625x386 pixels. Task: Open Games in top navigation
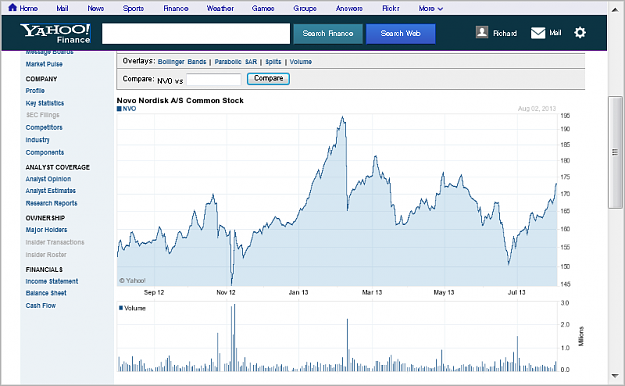(x=263, y=8)
